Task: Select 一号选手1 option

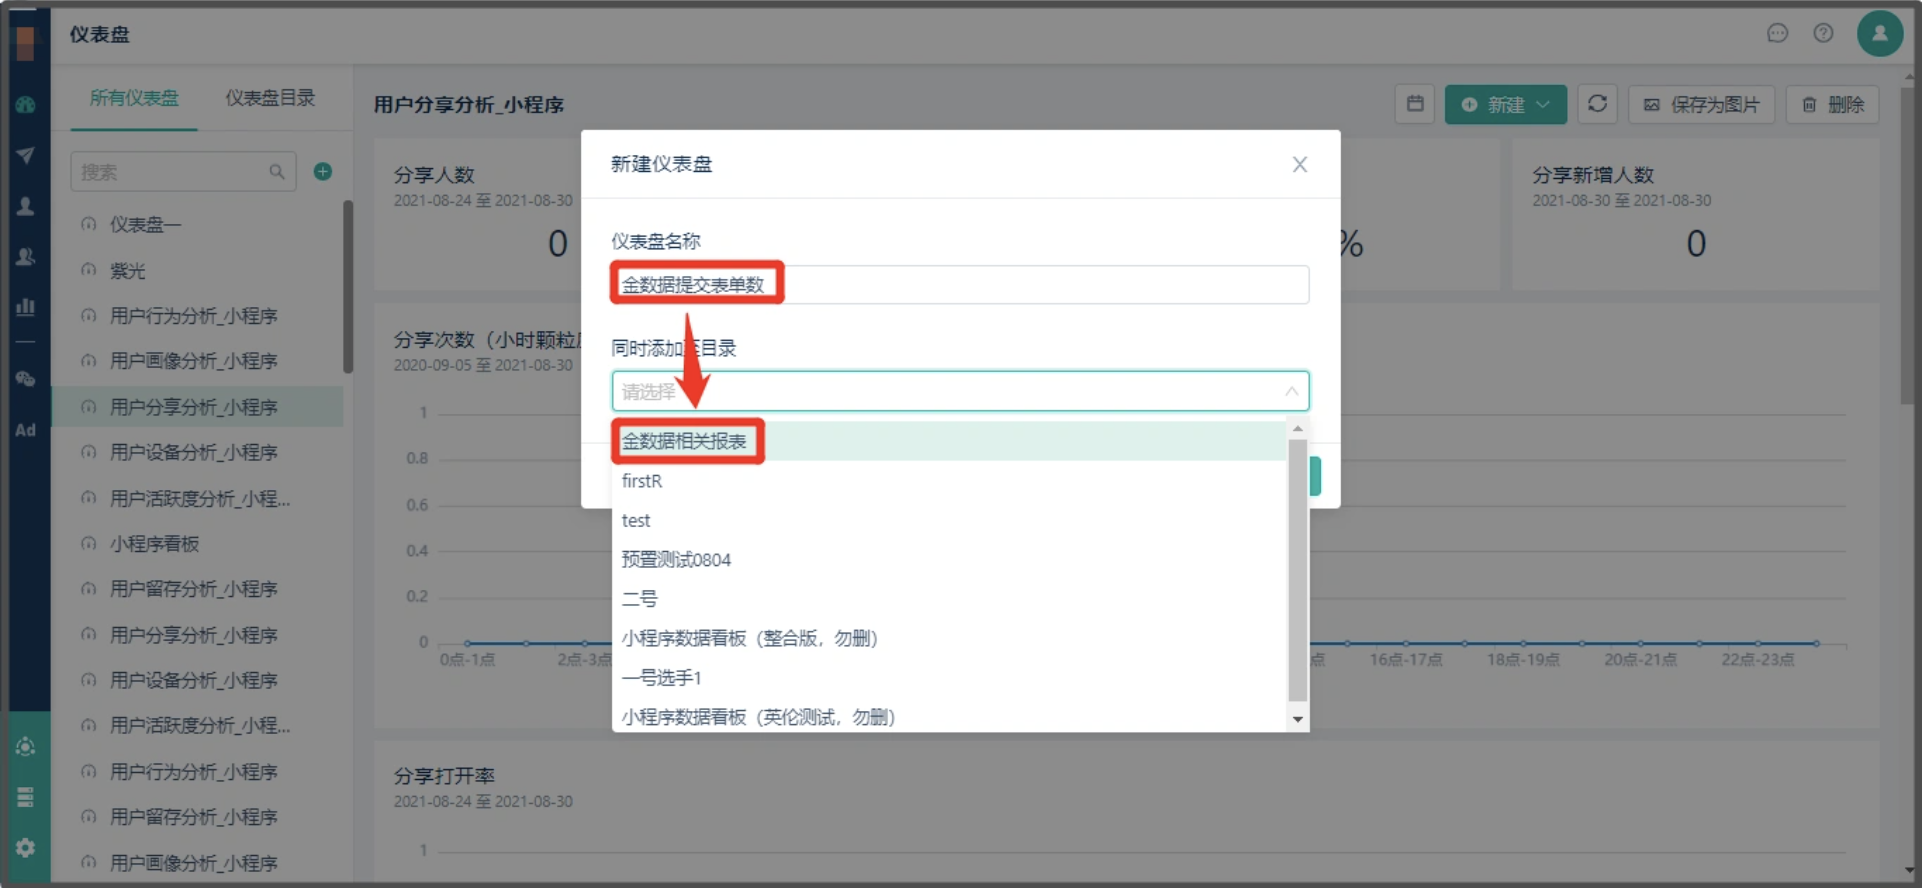Action: point(949,678)
